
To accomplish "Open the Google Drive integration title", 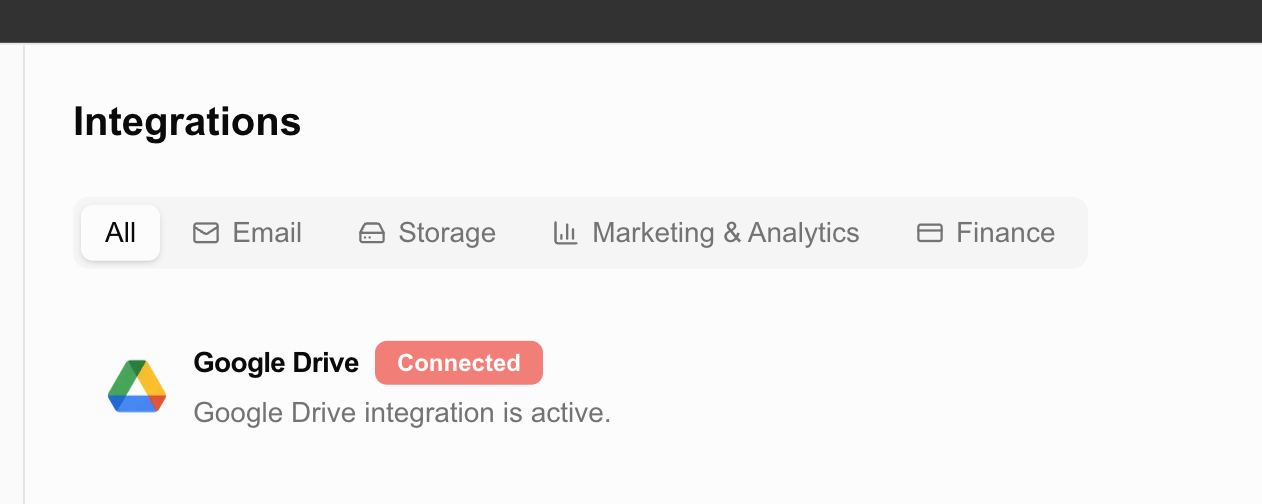I will click(276, 363).
